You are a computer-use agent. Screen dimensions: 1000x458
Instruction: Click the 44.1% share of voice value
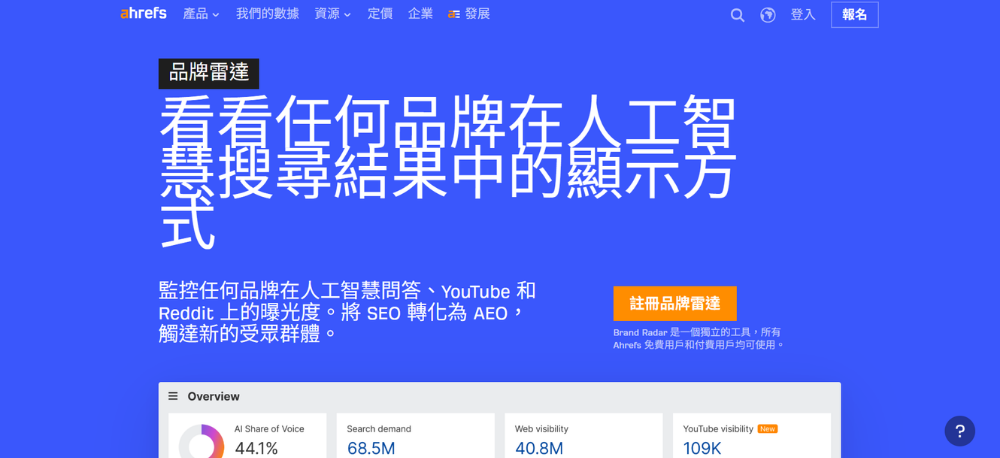point(256,448)
